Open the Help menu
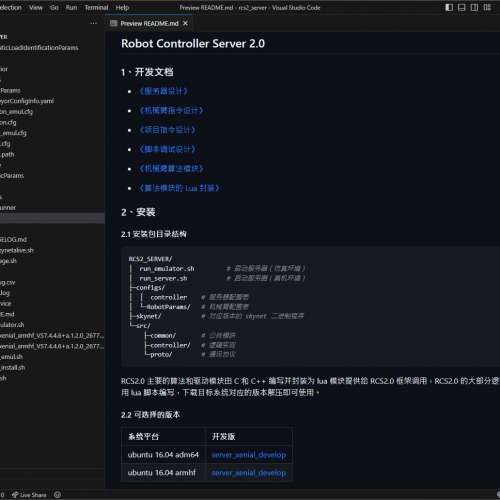This screenshot has width=500, height=500. (122, 7)
